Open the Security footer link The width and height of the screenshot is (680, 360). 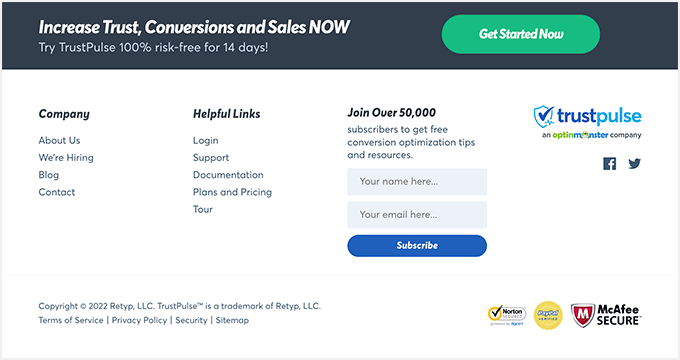[191, 320]
